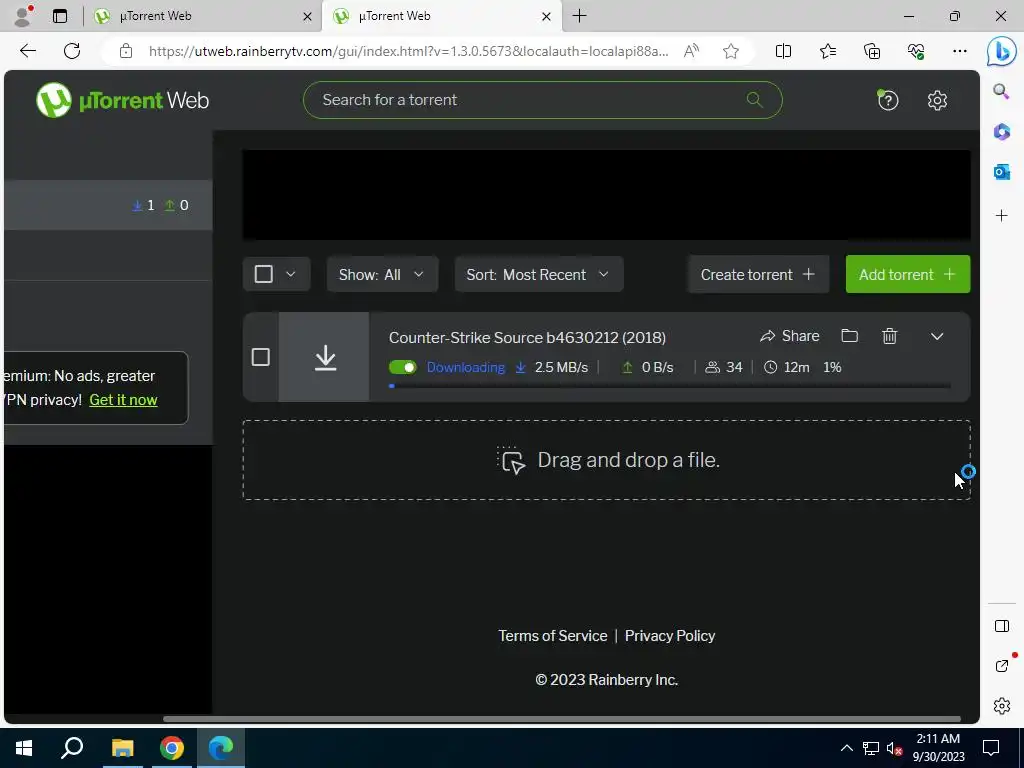Open the Collections icon

(x=872, y=51)
